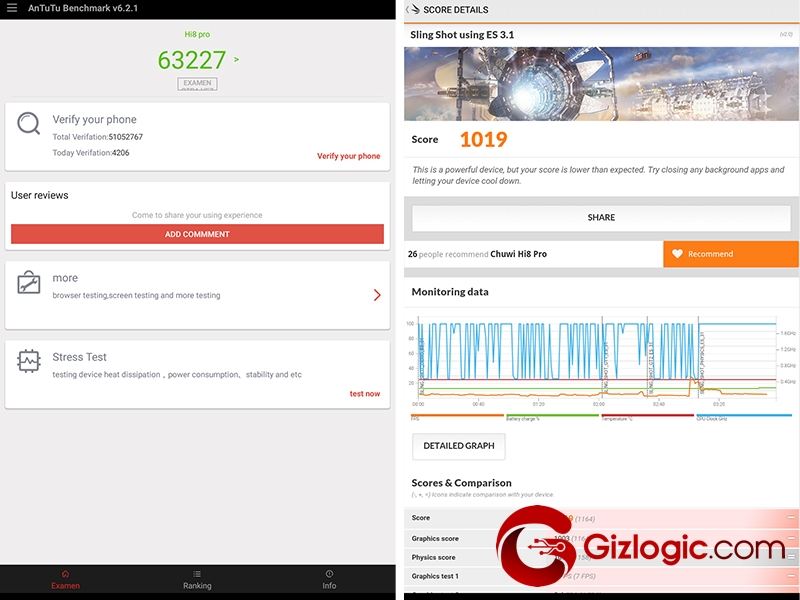800x600 pixels.
Task: Tap the Total Verifation count 51052767
Action: tap(126, 137)
